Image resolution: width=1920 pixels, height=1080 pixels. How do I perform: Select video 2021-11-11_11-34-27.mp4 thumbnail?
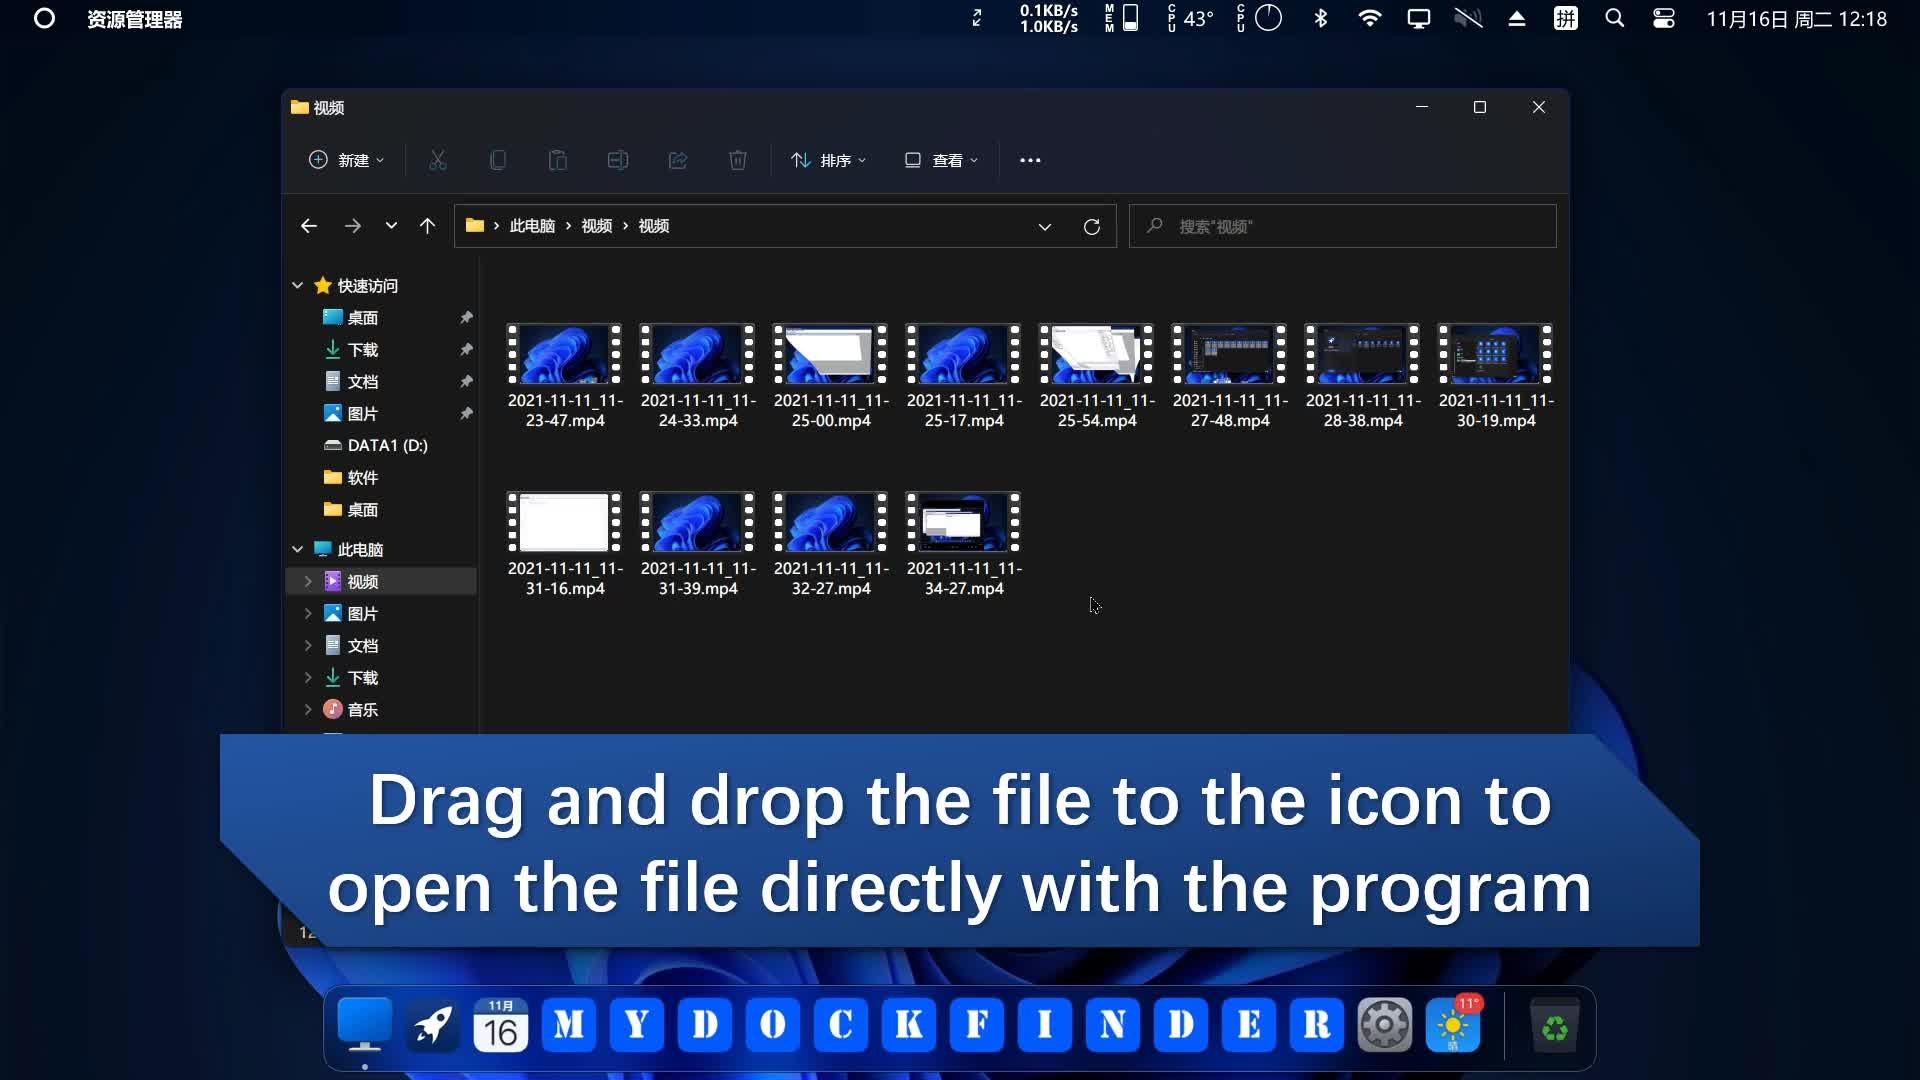click(963, 522)
